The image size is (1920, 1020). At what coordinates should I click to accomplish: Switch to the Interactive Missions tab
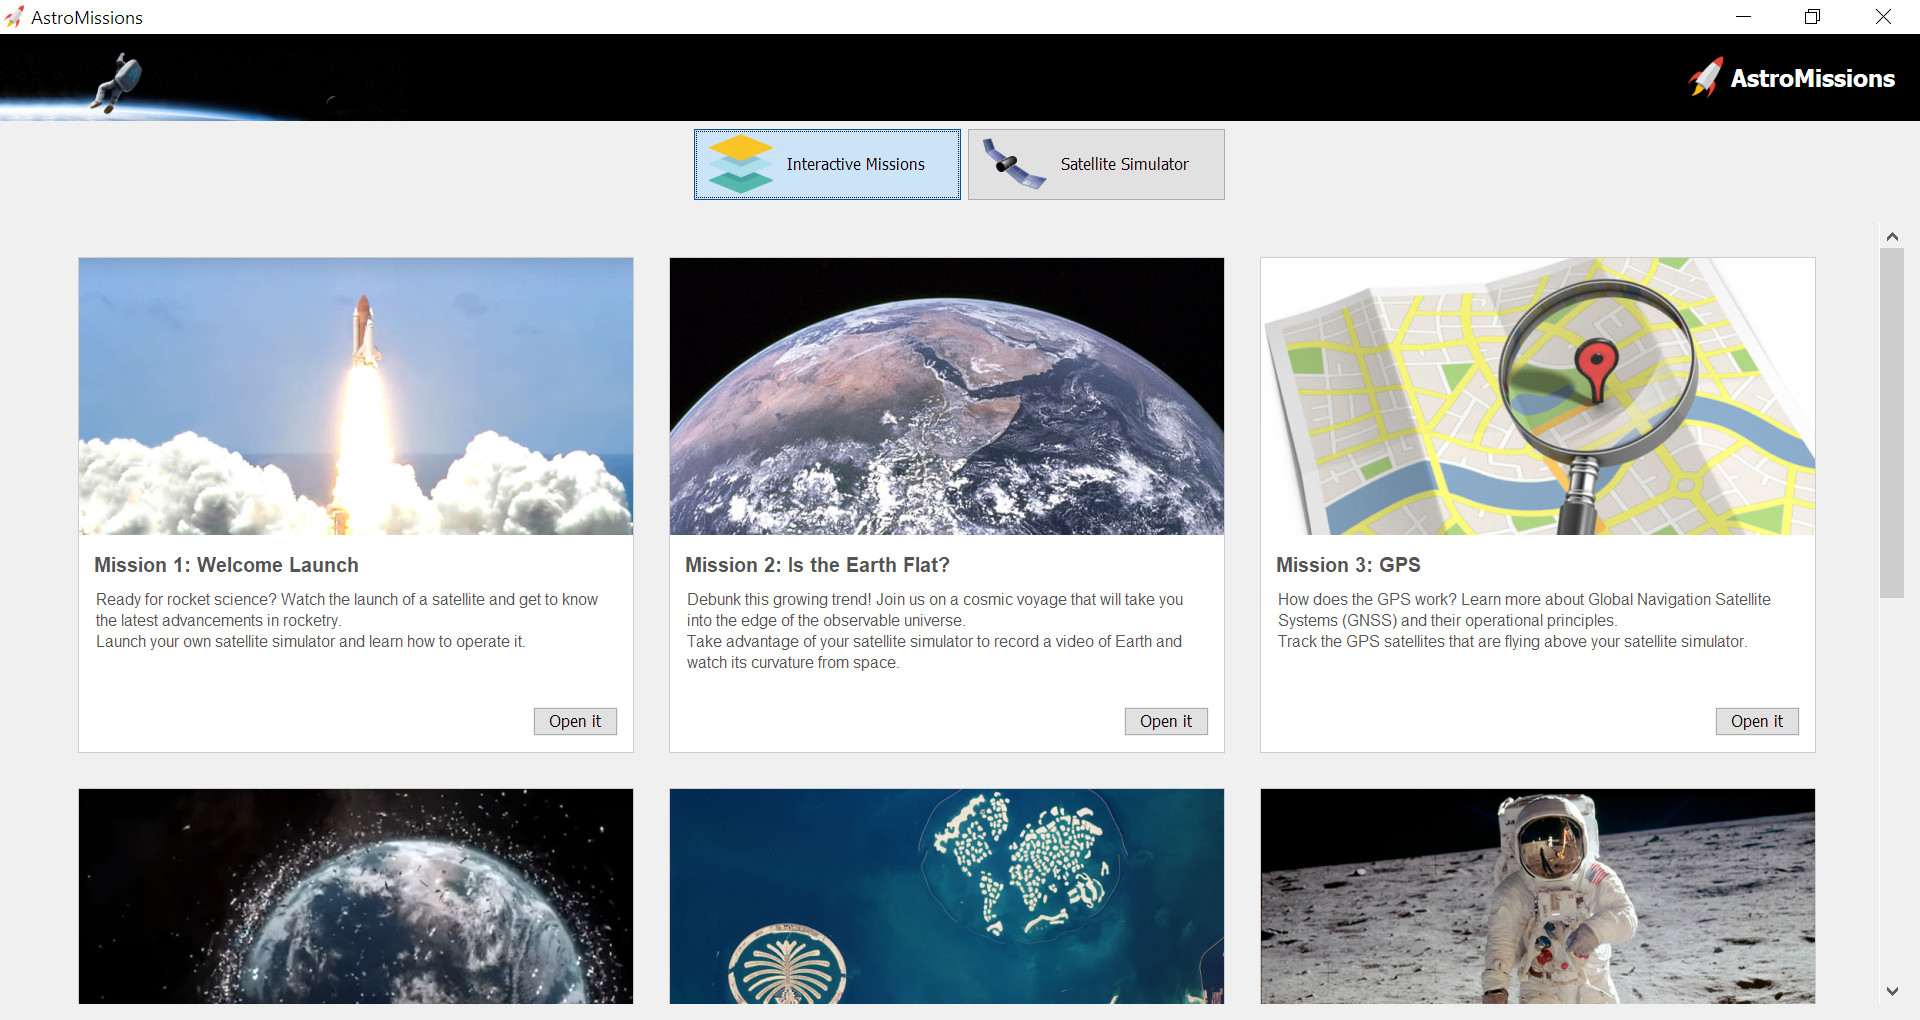827,164
